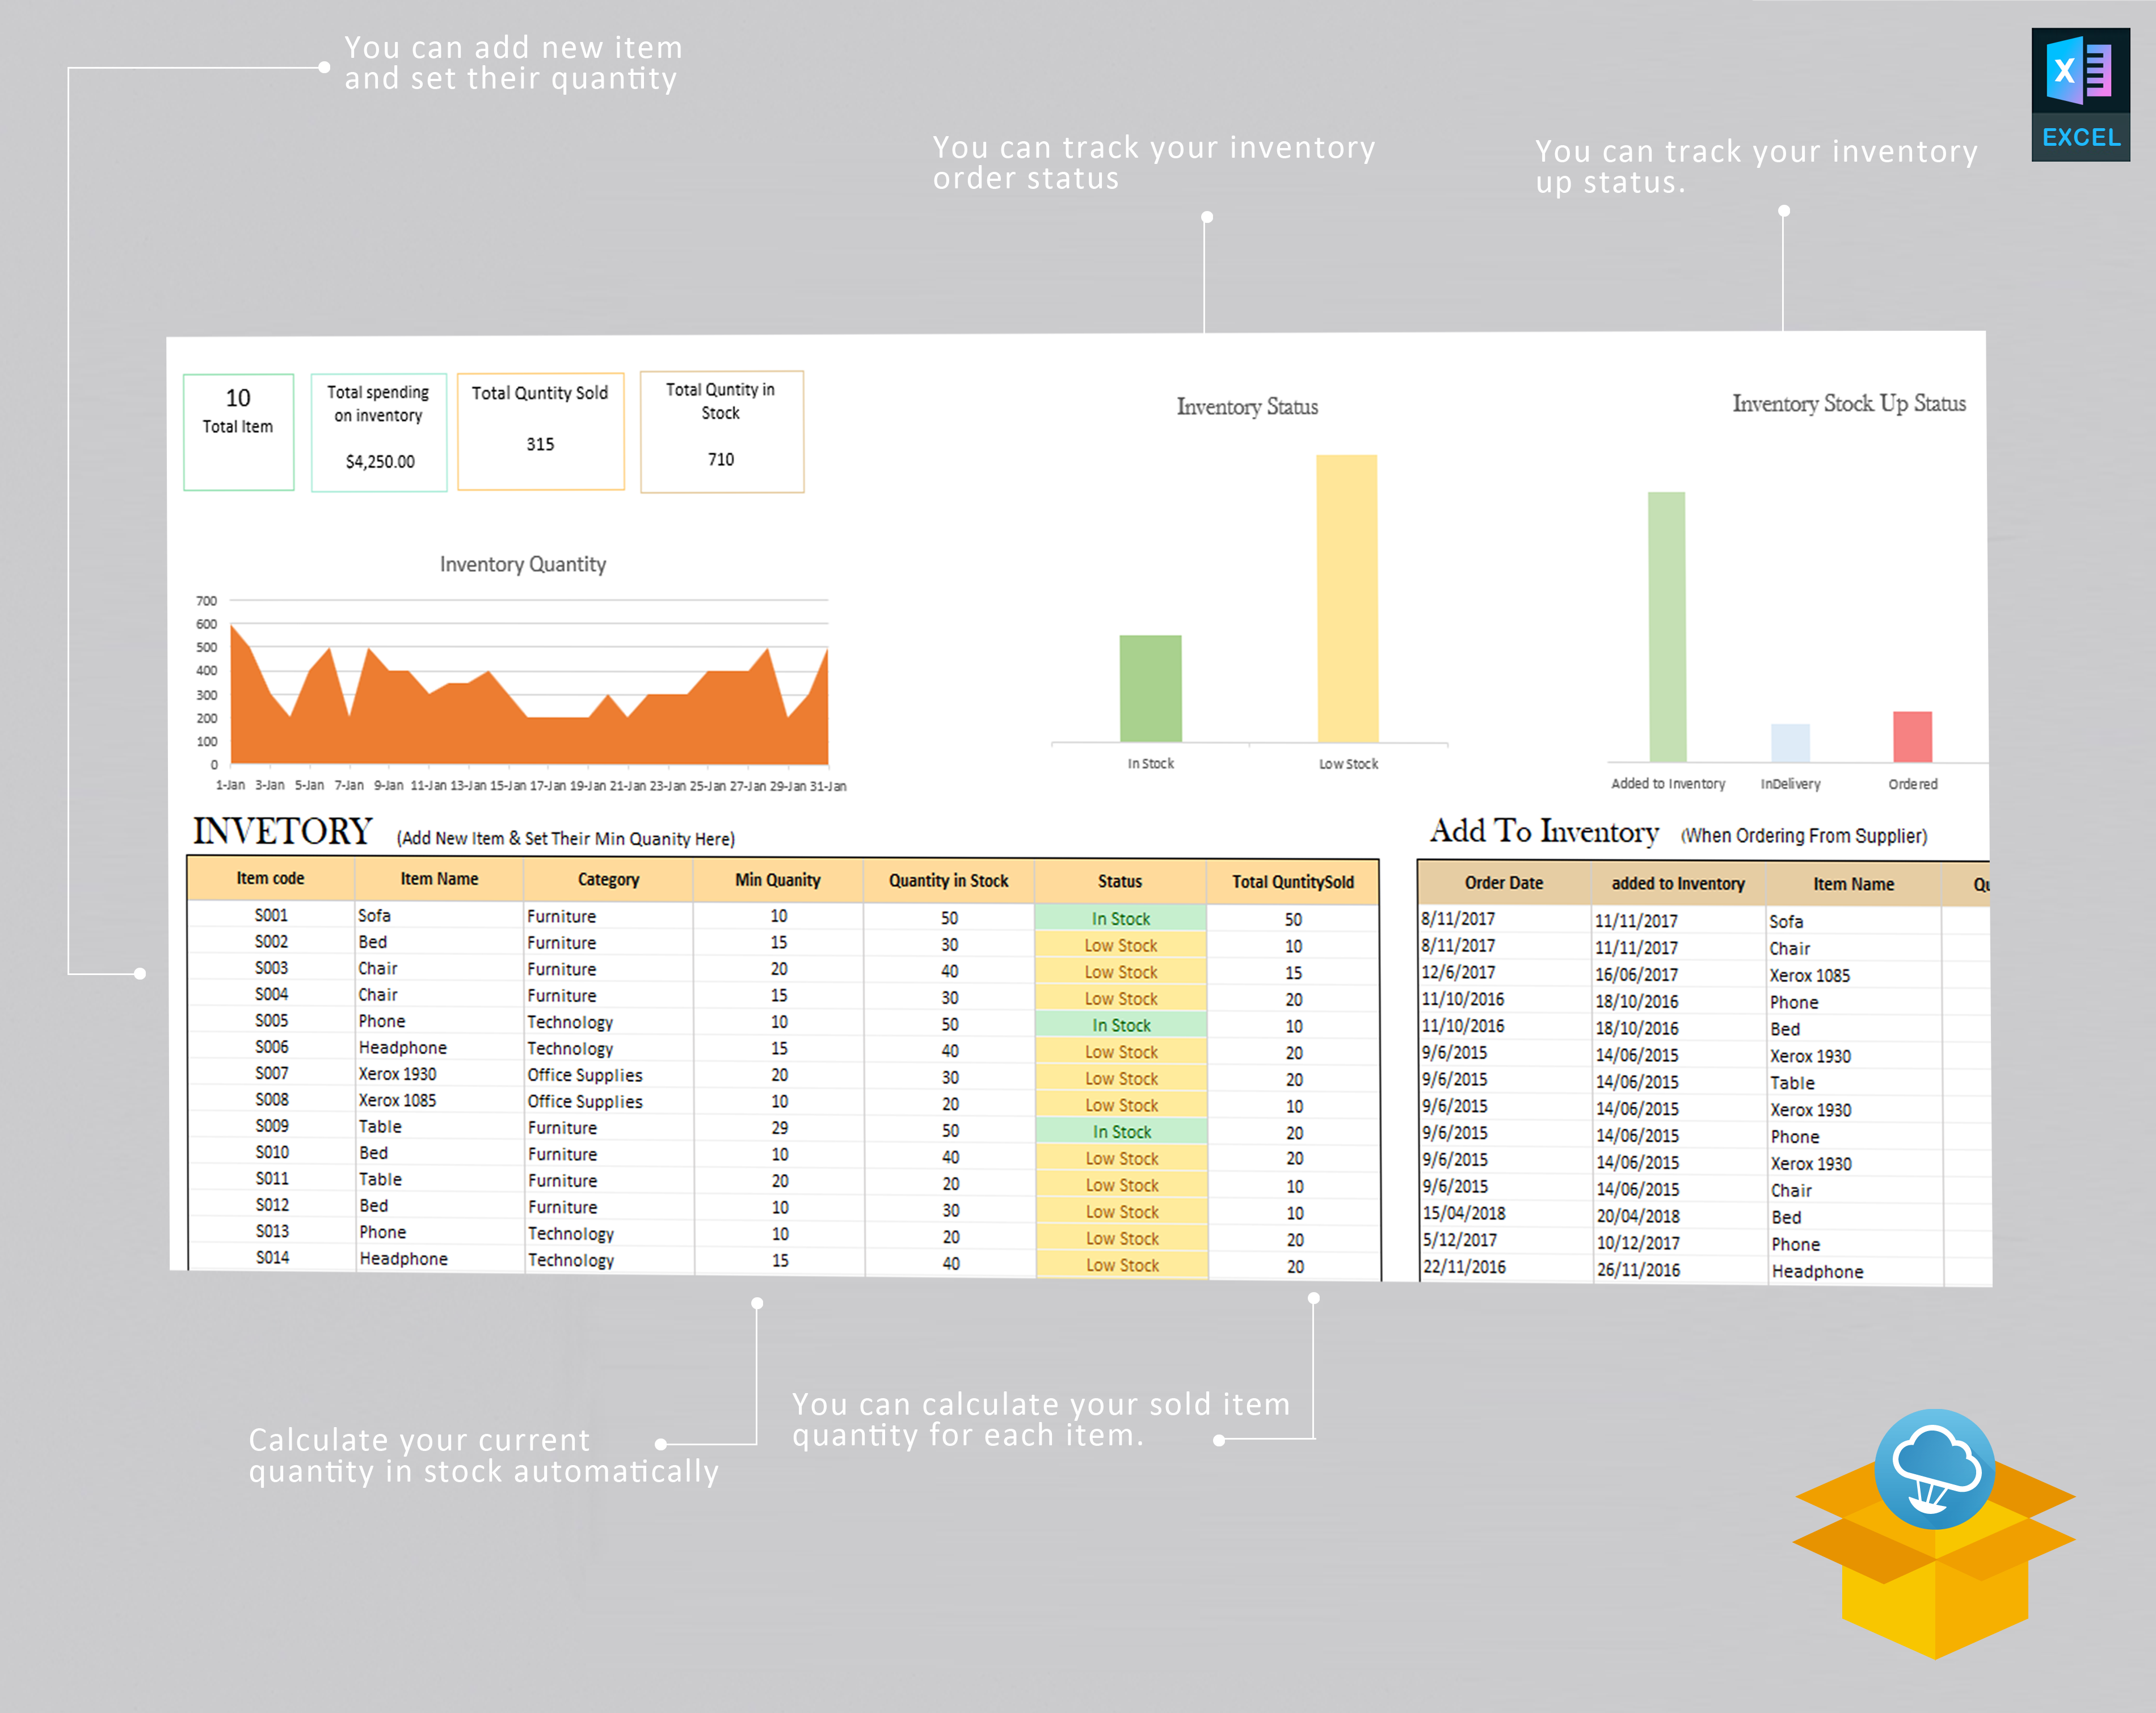
Task: Click Total Quntity in Stock box
Action: point(721,431)
